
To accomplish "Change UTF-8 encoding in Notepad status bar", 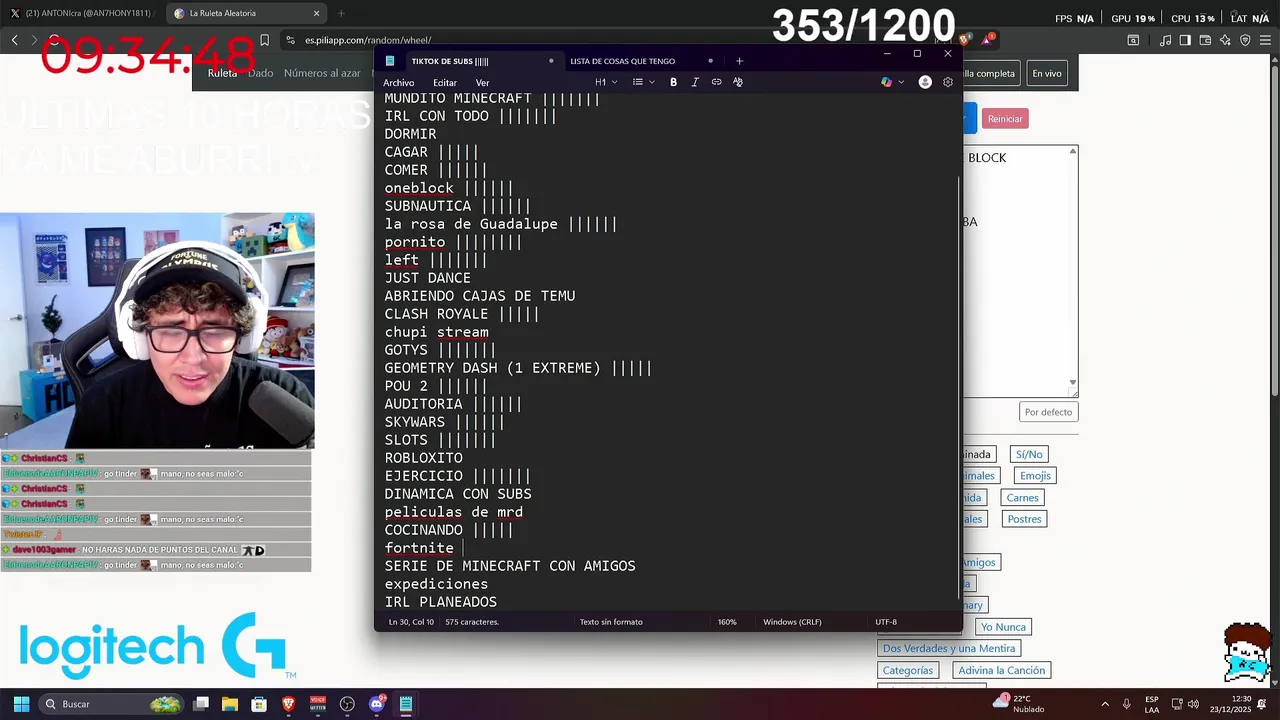I will click(x=886, y=622).
